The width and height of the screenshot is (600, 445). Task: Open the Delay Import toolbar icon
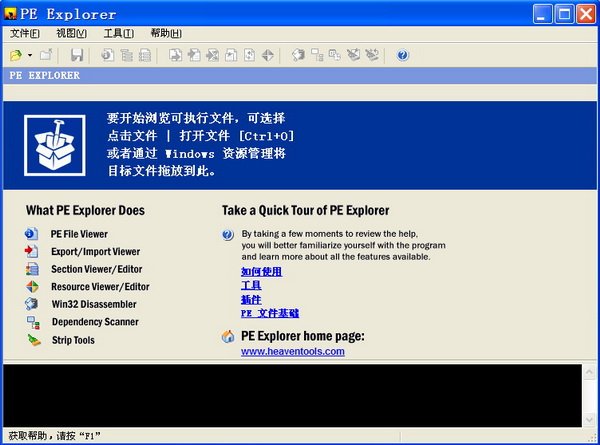[x=212, y=55]
